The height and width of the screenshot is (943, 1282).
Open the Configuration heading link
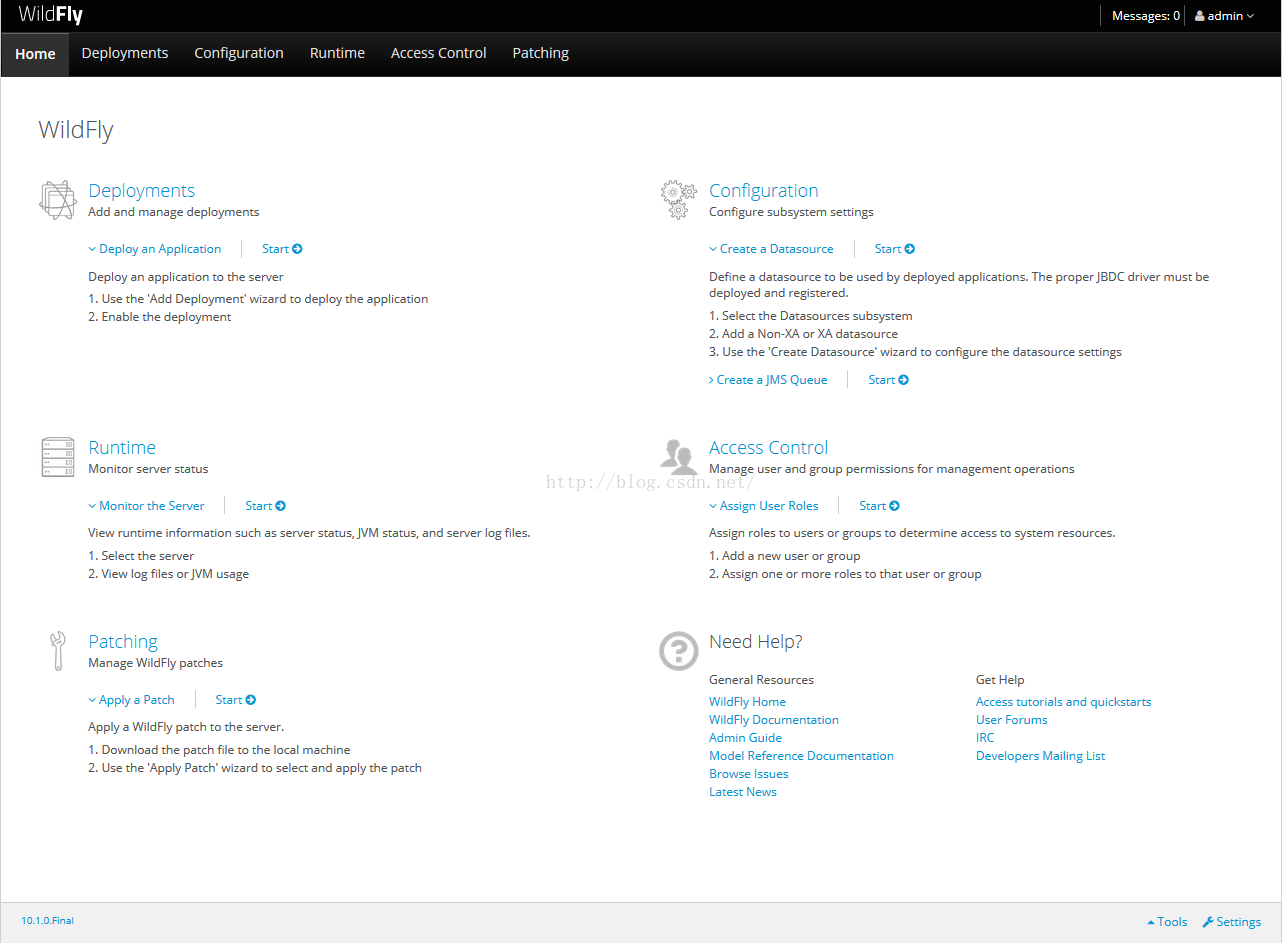tap(764, 191)
